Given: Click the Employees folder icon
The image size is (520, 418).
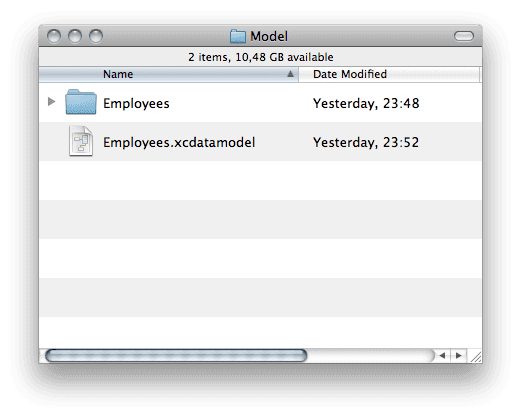Looking at the screenshot, I should coord(81,102).
